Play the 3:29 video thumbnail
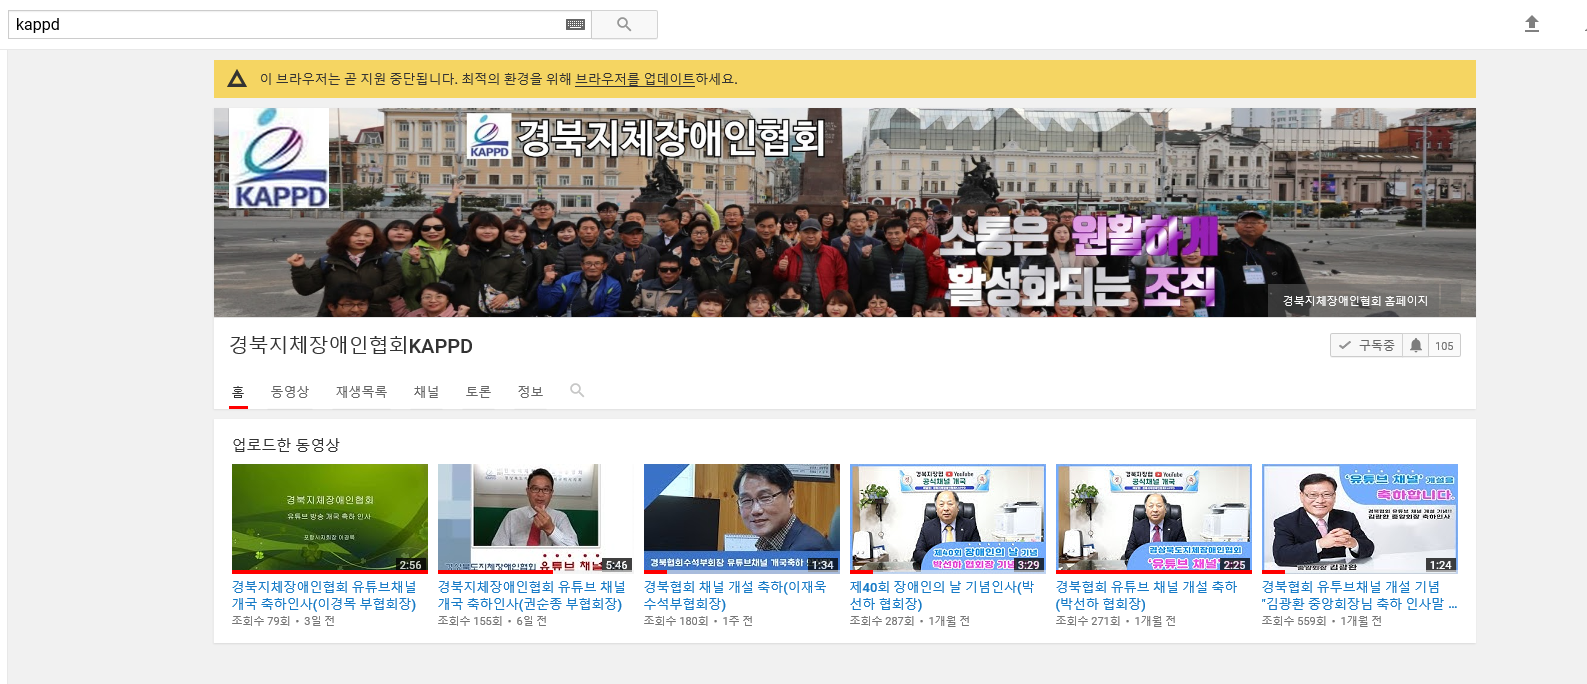1587x684 pixels. click(948, 518)
